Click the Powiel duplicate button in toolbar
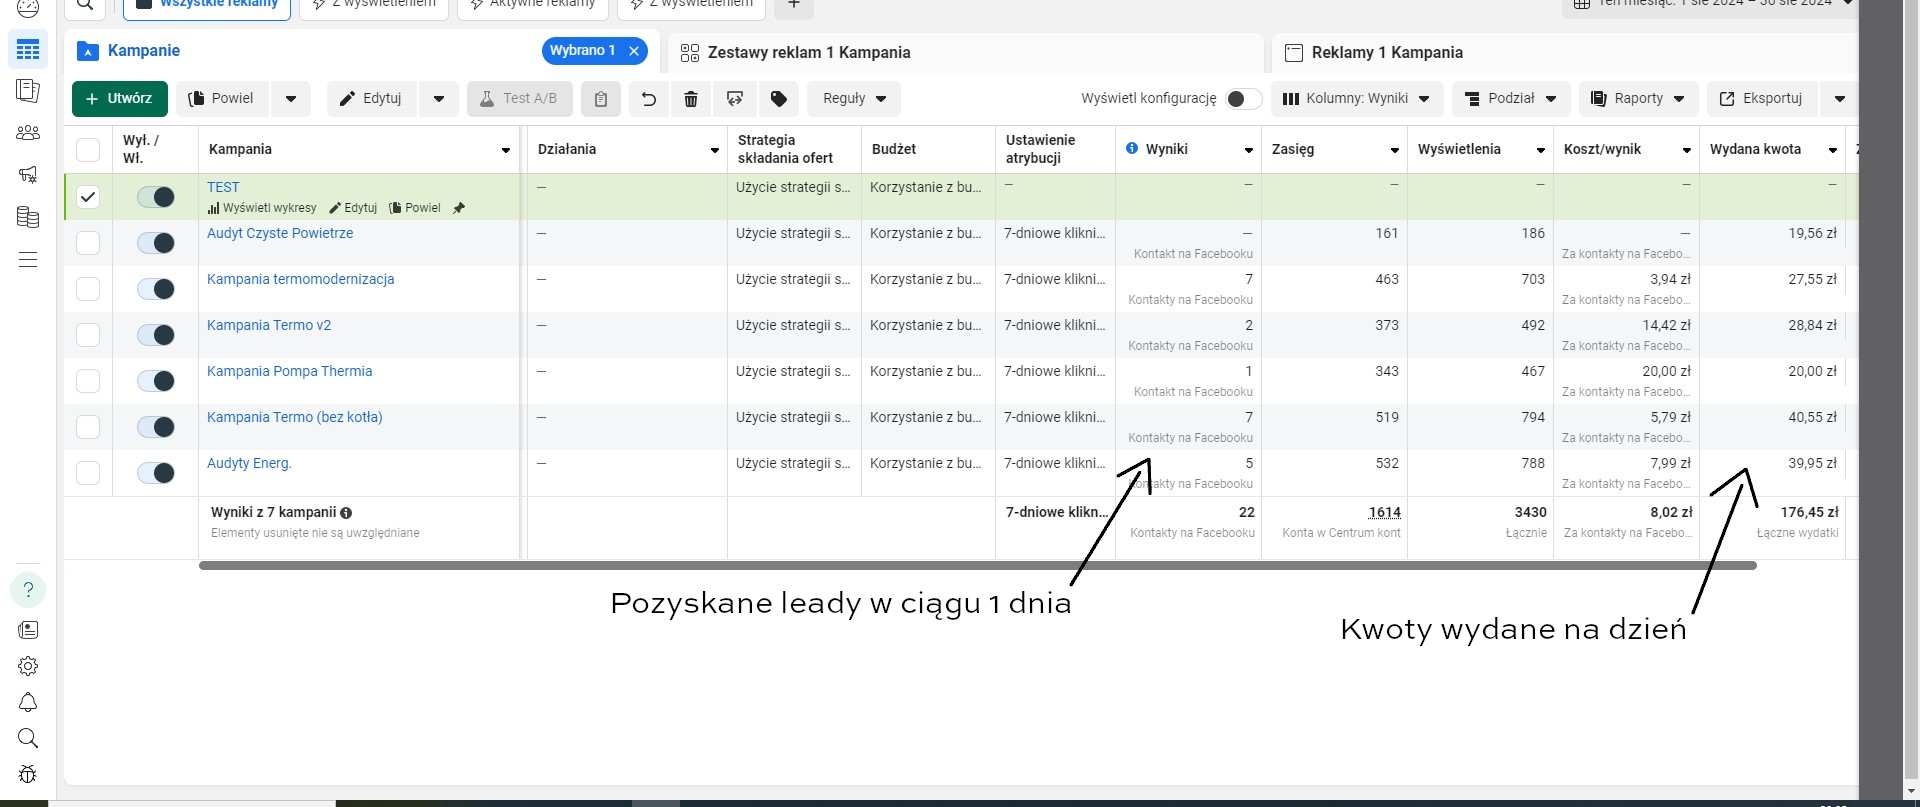The width and height of the screenshot is (1920, 807). click(221, 99)
